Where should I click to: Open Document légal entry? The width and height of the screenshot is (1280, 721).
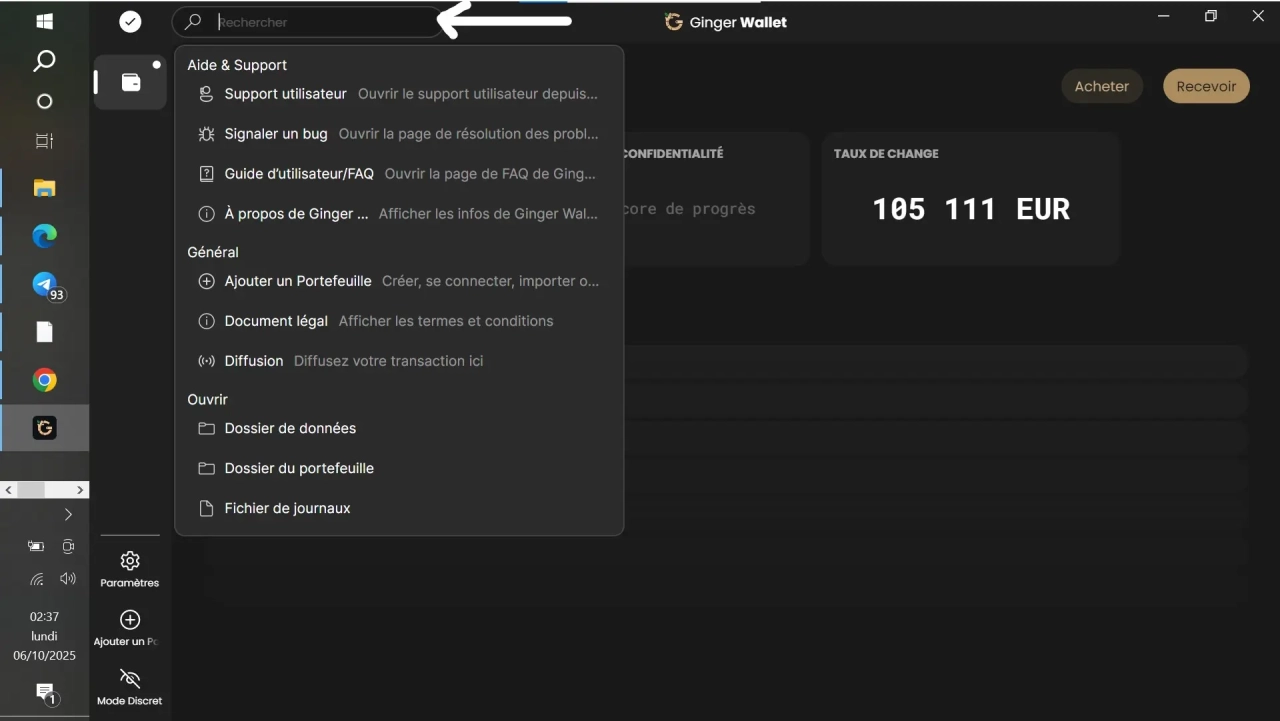coord(399,321)
